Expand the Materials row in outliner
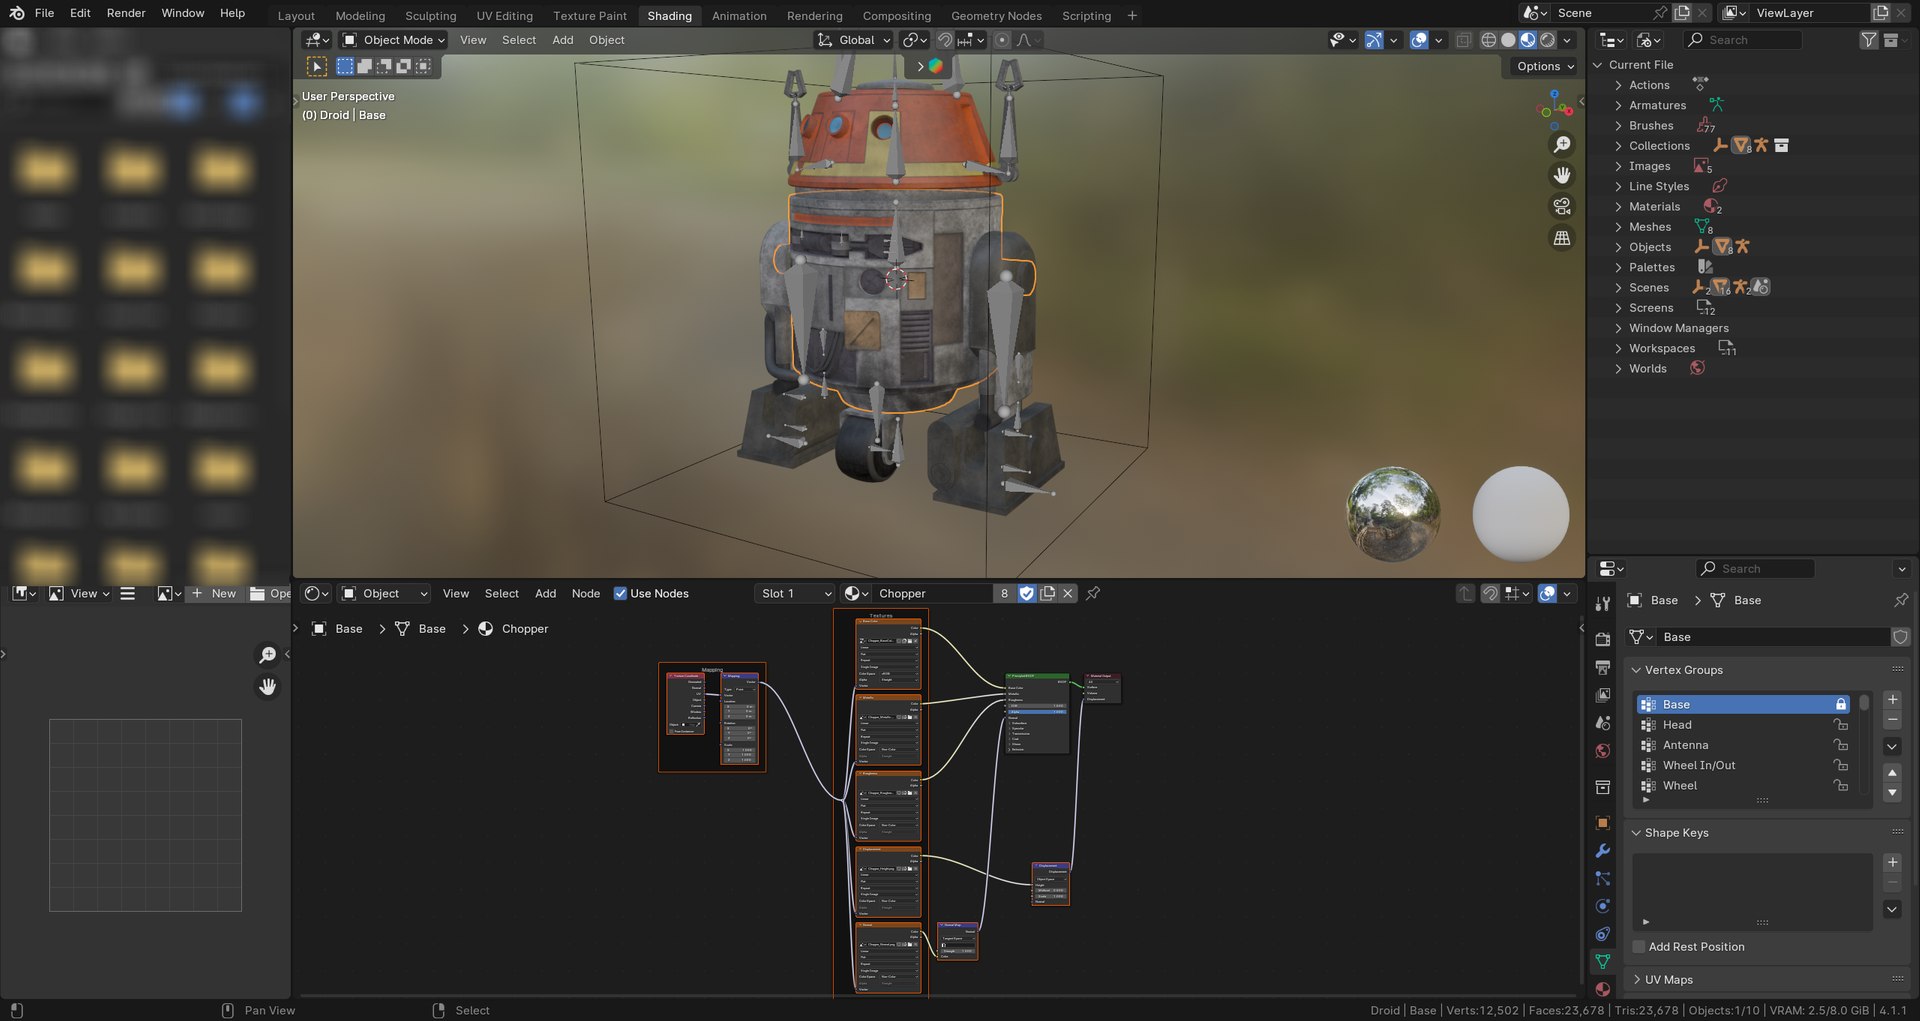1920x1021 pixels. point(1618,207)
